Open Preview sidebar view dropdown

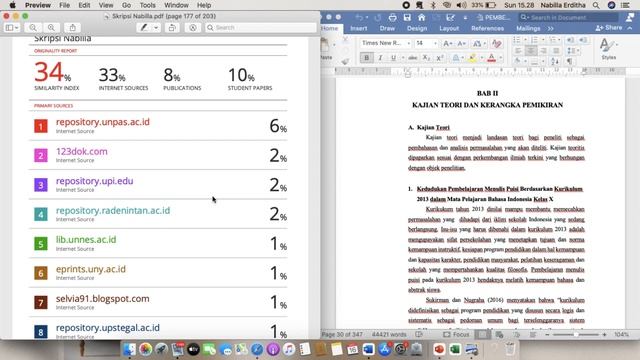pyautogui.click(x=11, y=27)
